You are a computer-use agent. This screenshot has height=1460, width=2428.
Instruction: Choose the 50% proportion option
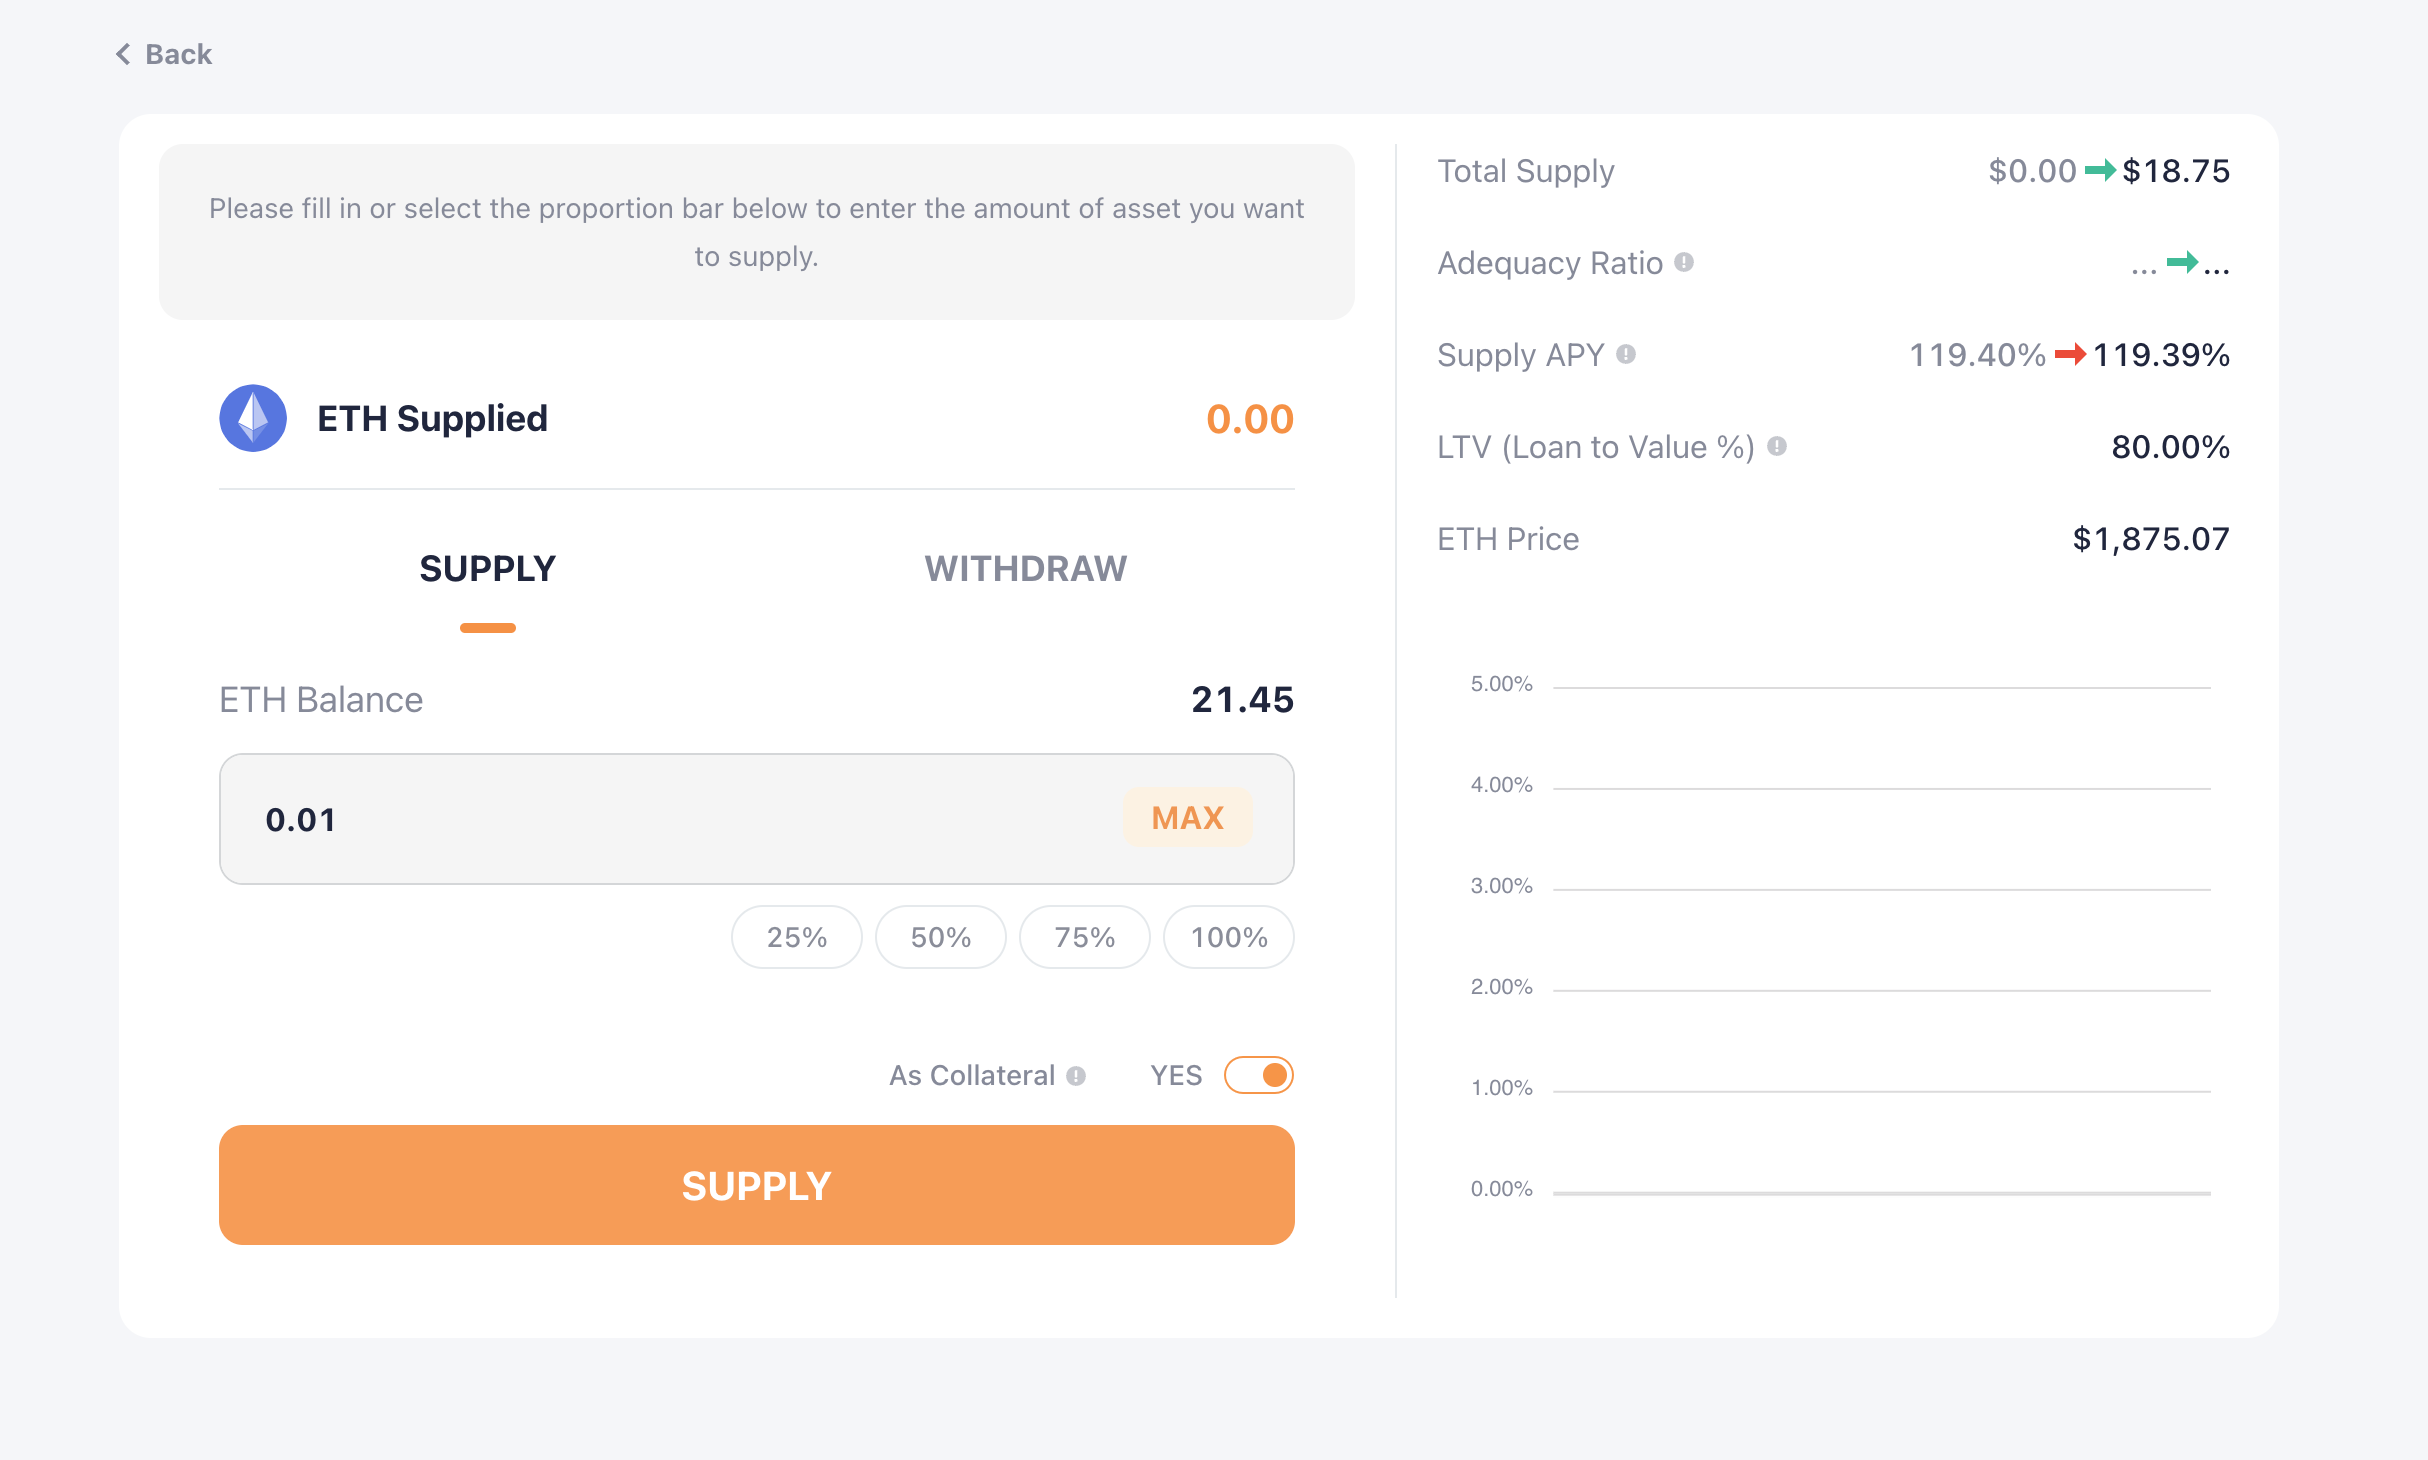click(x=940, y=937)
